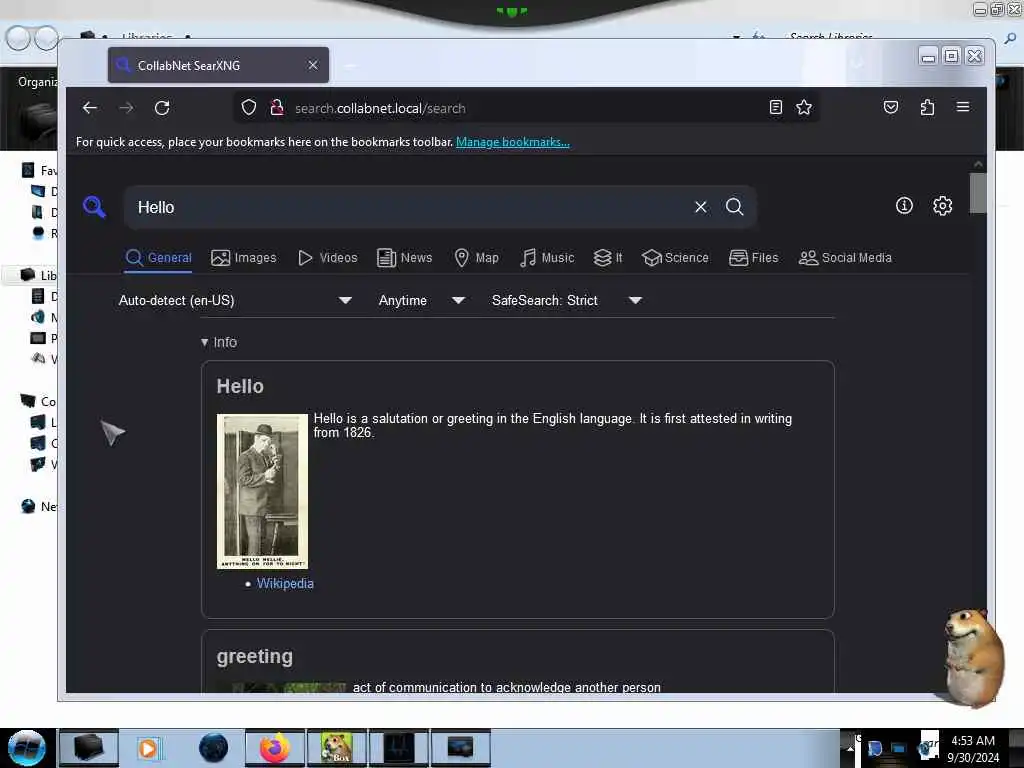Open the Extensions puzzle icon
This screenshot has width=1024, height=768.
(x=927, y=107)
